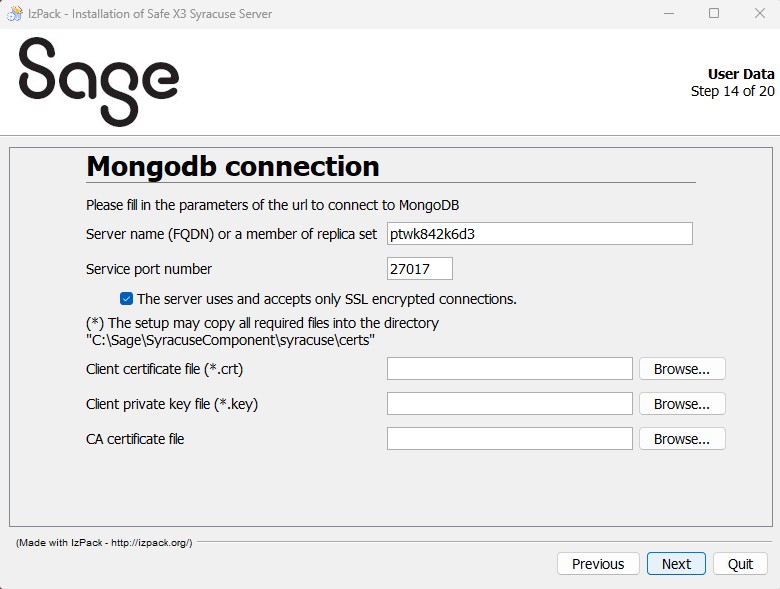780x589 pixels.
Task: Minimize the installer window
Action: click(667, 14)
